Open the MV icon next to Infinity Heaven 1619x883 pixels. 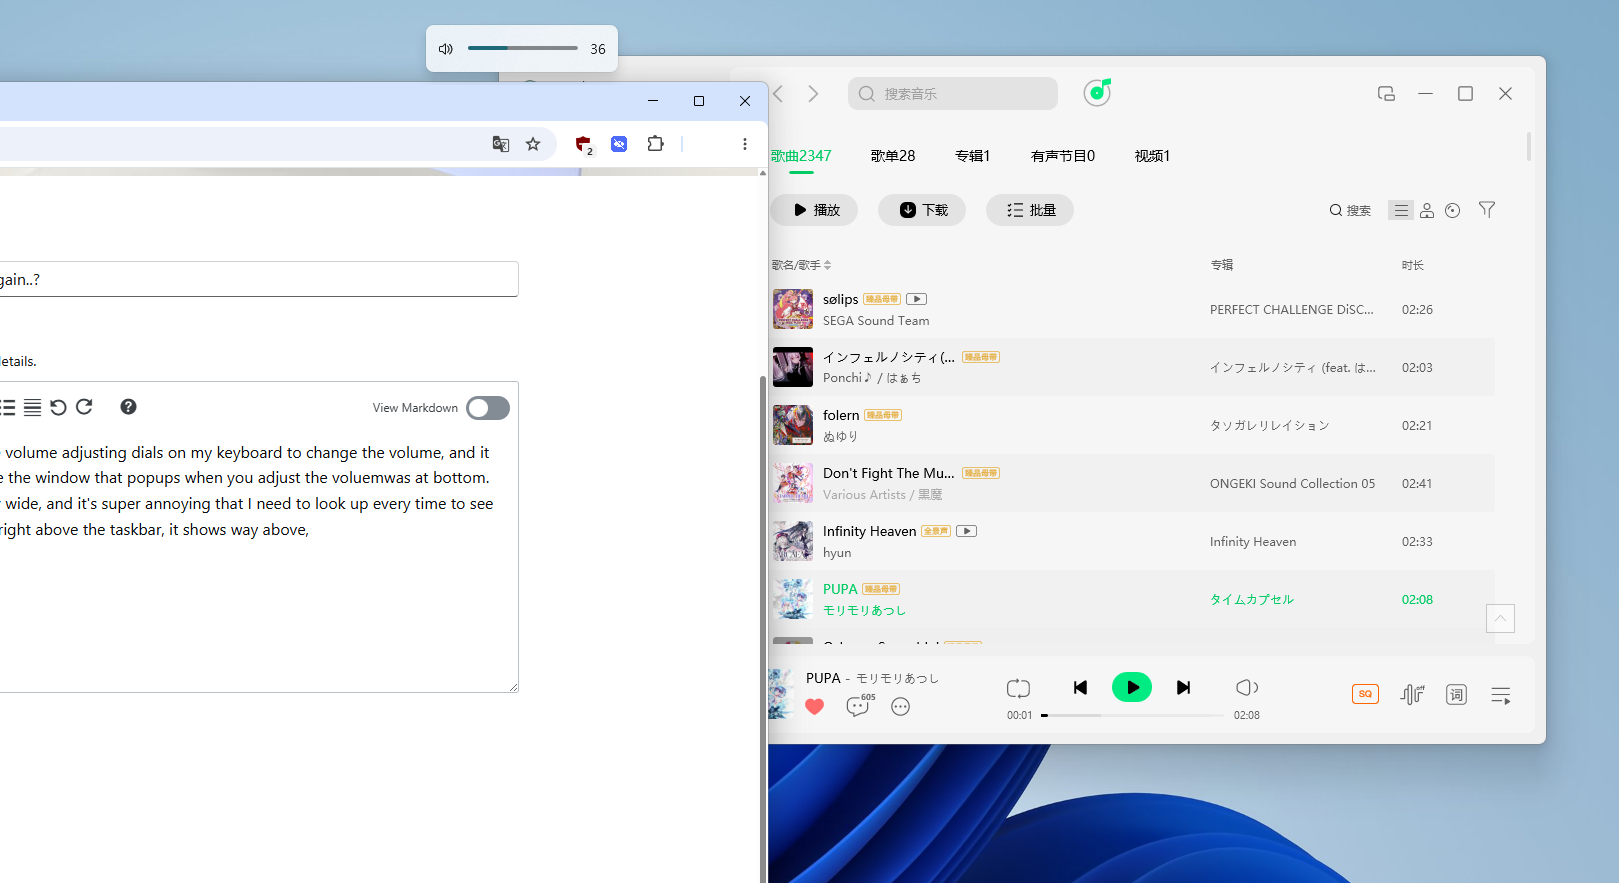(966, 531)
